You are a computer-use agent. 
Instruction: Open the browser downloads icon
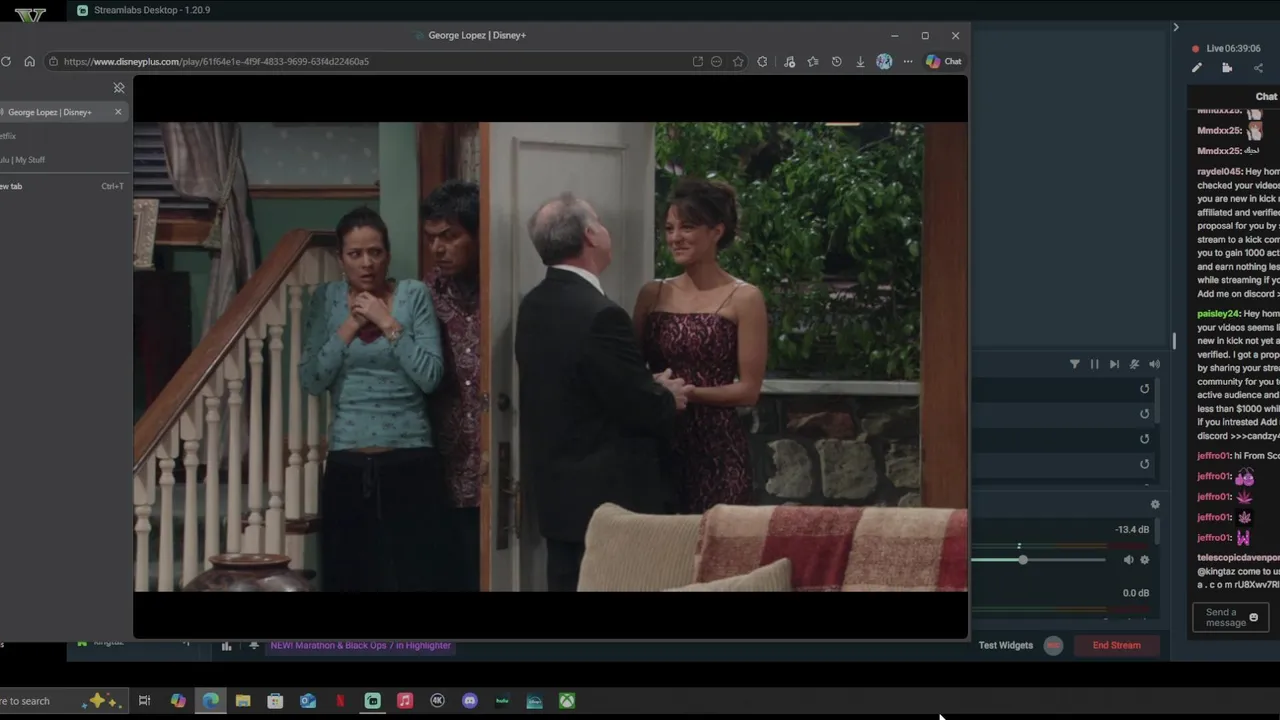(x=860, y=61)
